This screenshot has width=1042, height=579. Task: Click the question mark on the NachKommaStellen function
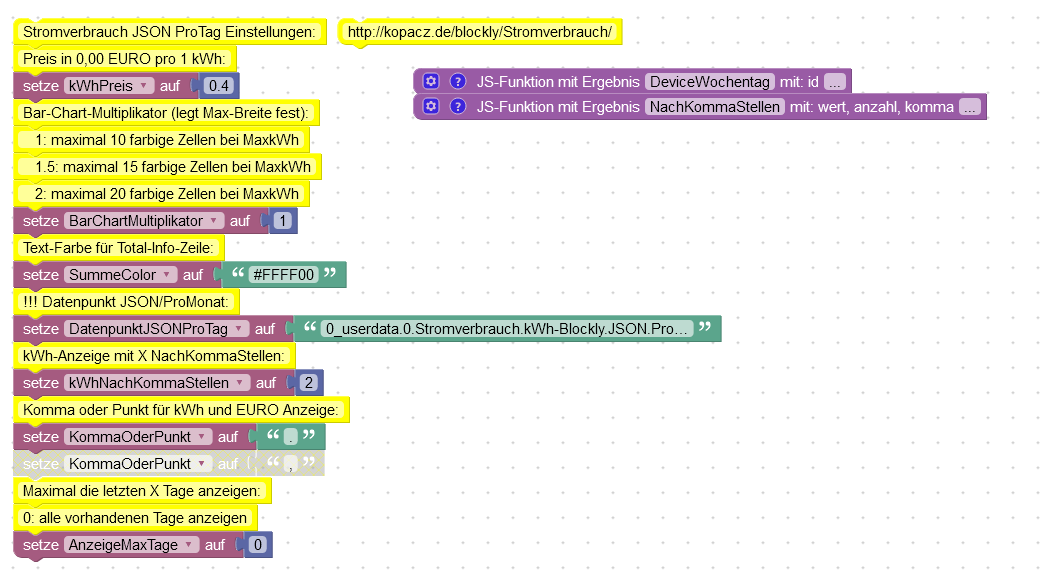point(458,106)
